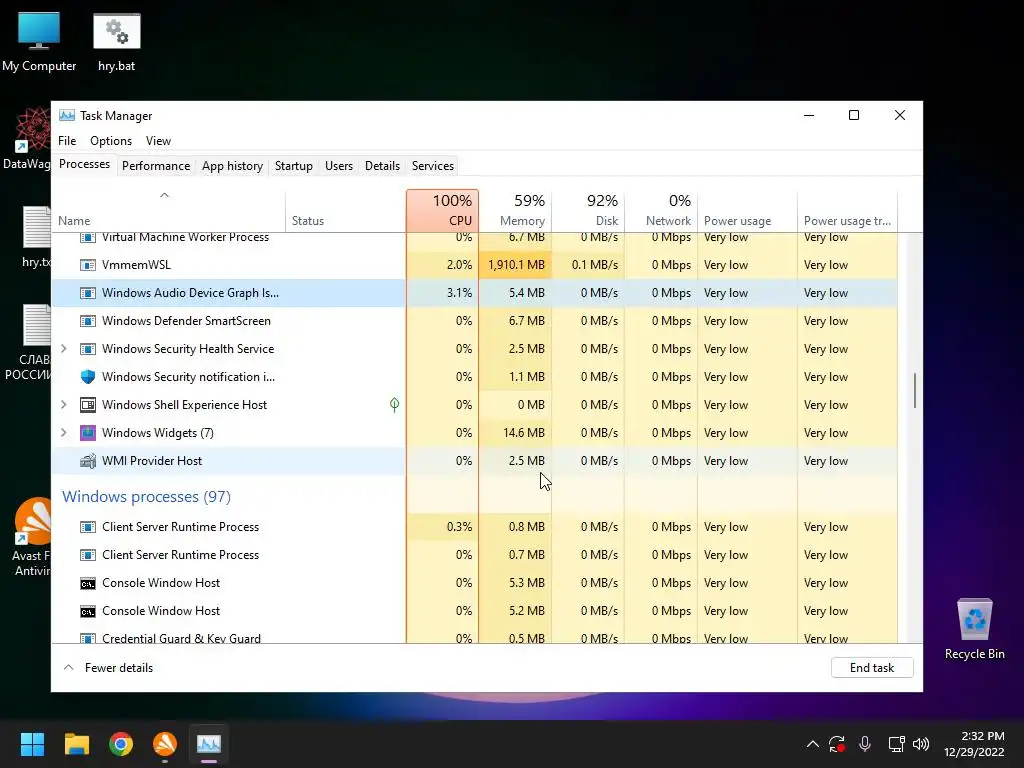
Task: Switch to the Startup tab
Action: coord(294,166)
